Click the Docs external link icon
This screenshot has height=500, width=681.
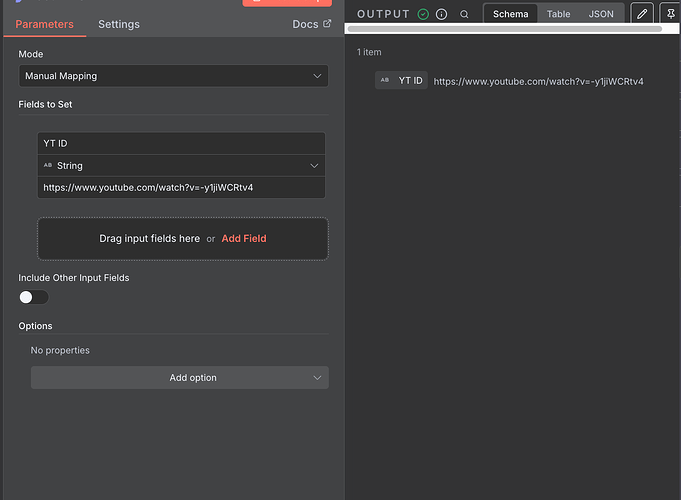(x=326, y=23)
